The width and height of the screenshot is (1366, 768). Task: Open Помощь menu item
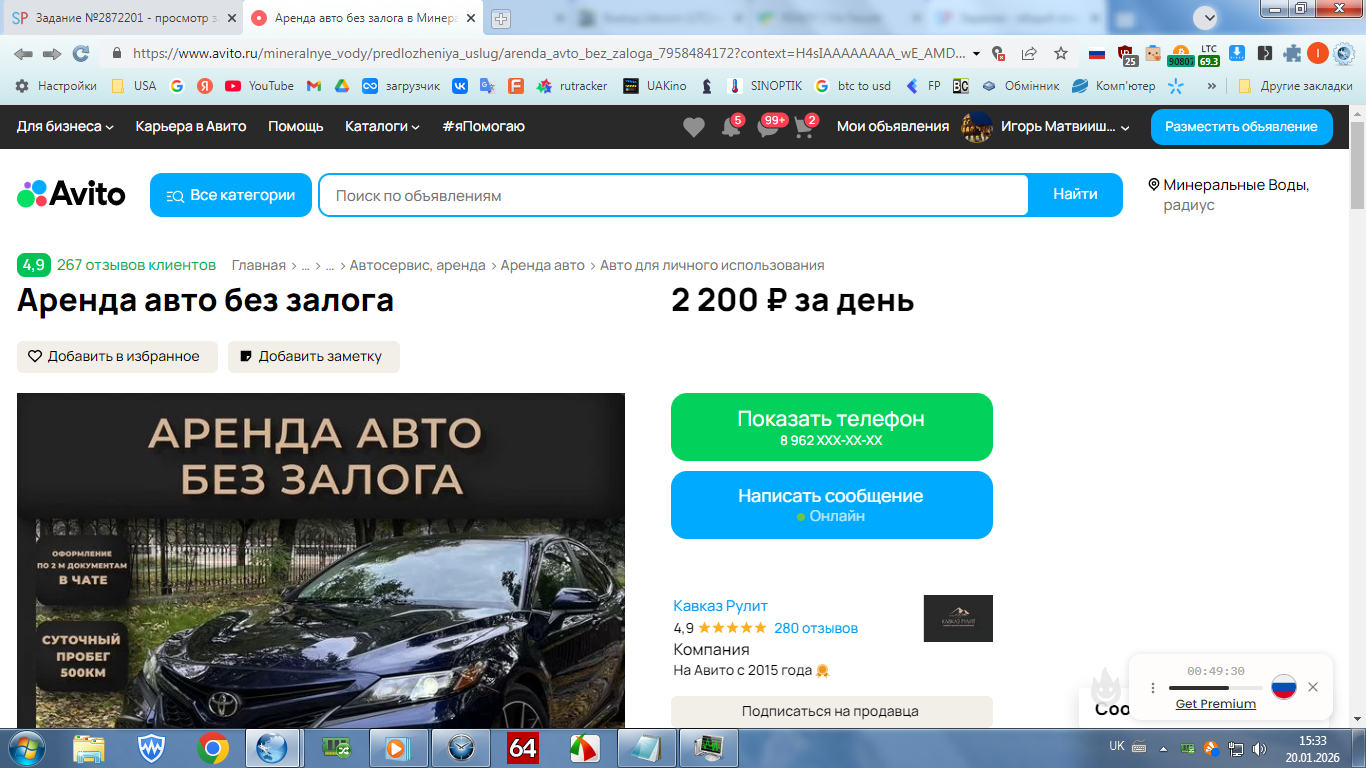296,126
